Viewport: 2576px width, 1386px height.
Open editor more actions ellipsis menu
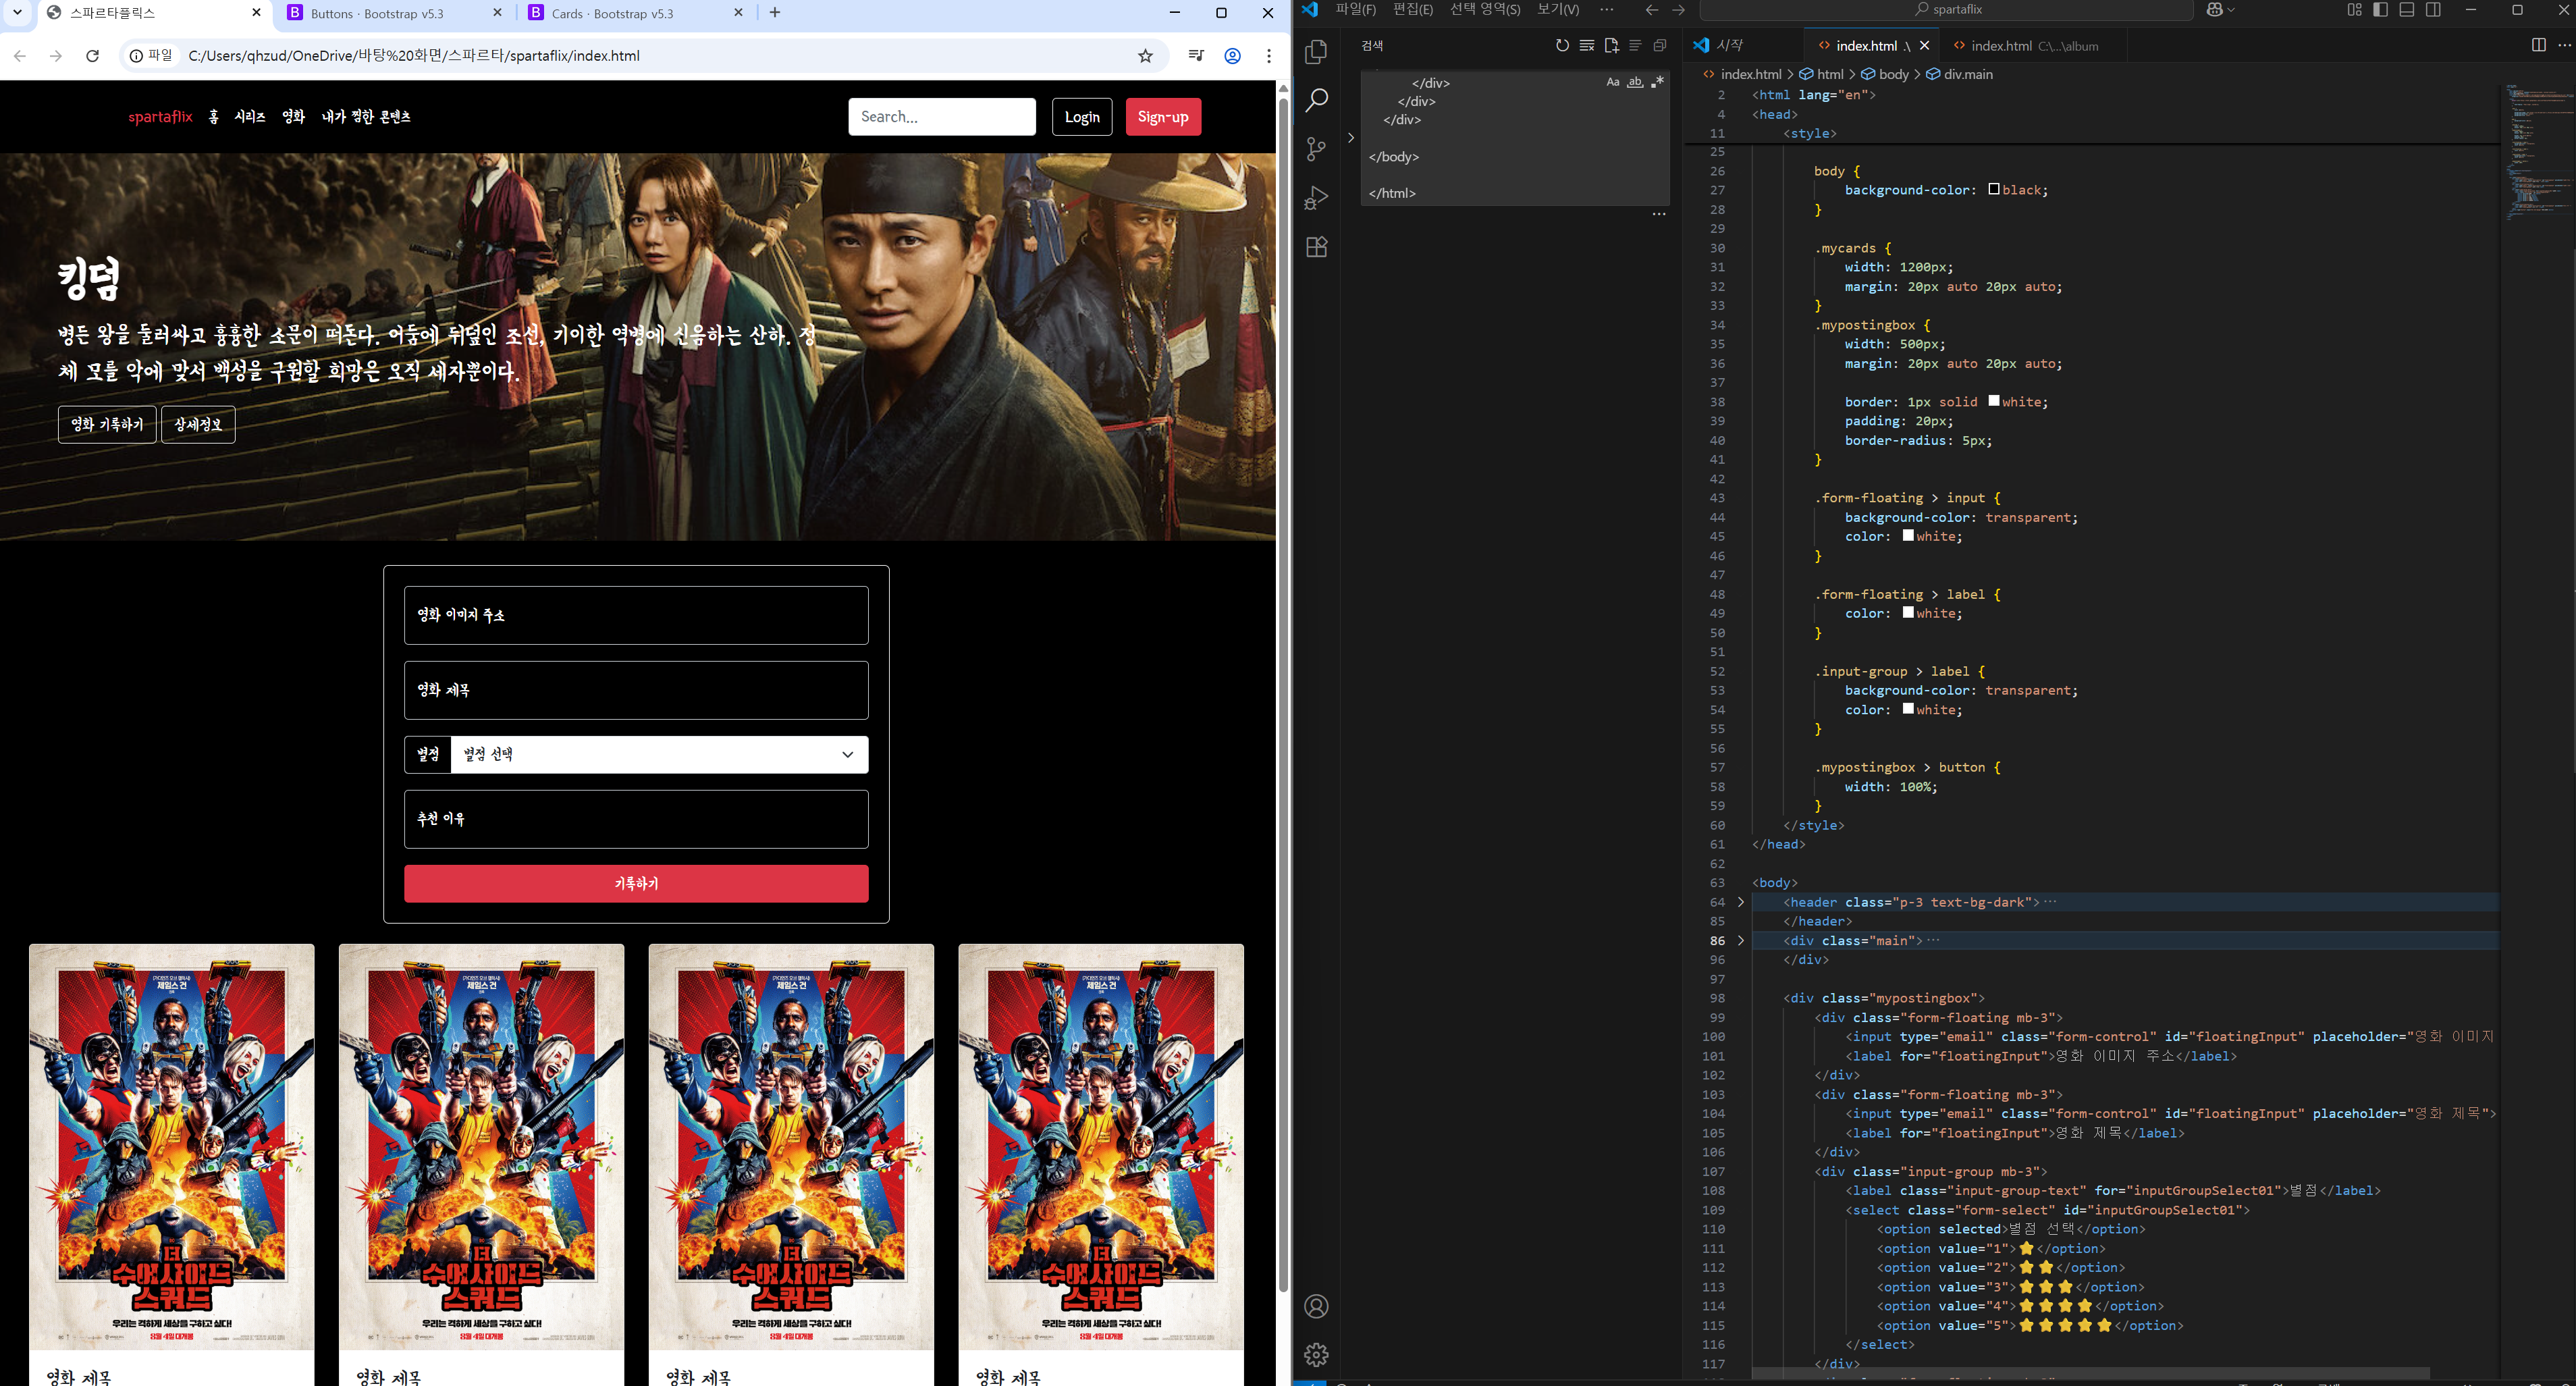tap(2564, 45)
